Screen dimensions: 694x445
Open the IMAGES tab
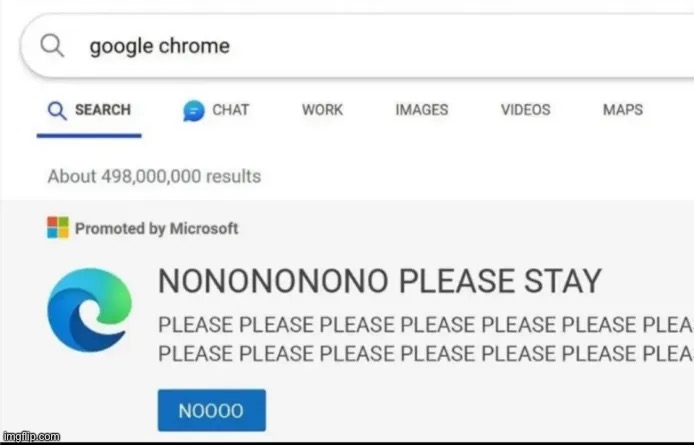point(422,110)
